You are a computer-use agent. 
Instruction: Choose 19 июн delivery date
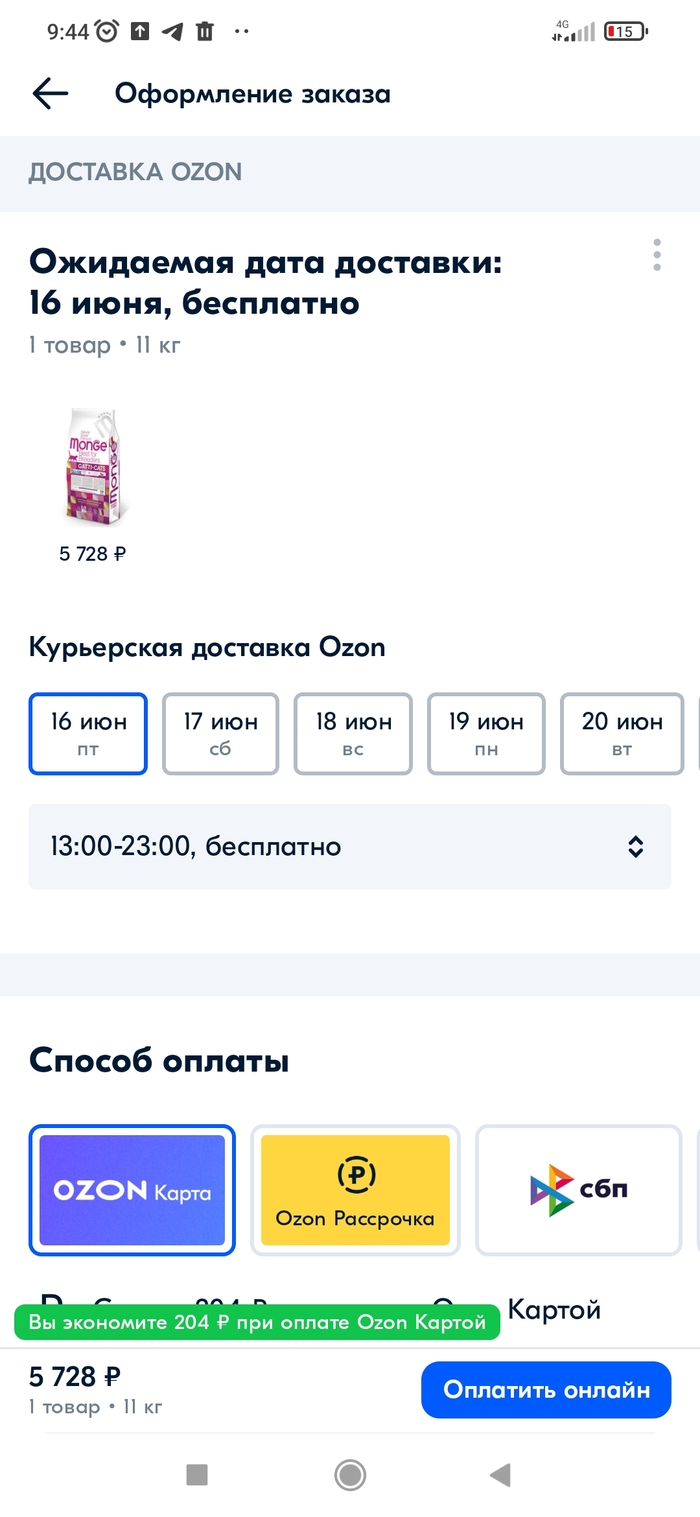click(x=486, y=733)
